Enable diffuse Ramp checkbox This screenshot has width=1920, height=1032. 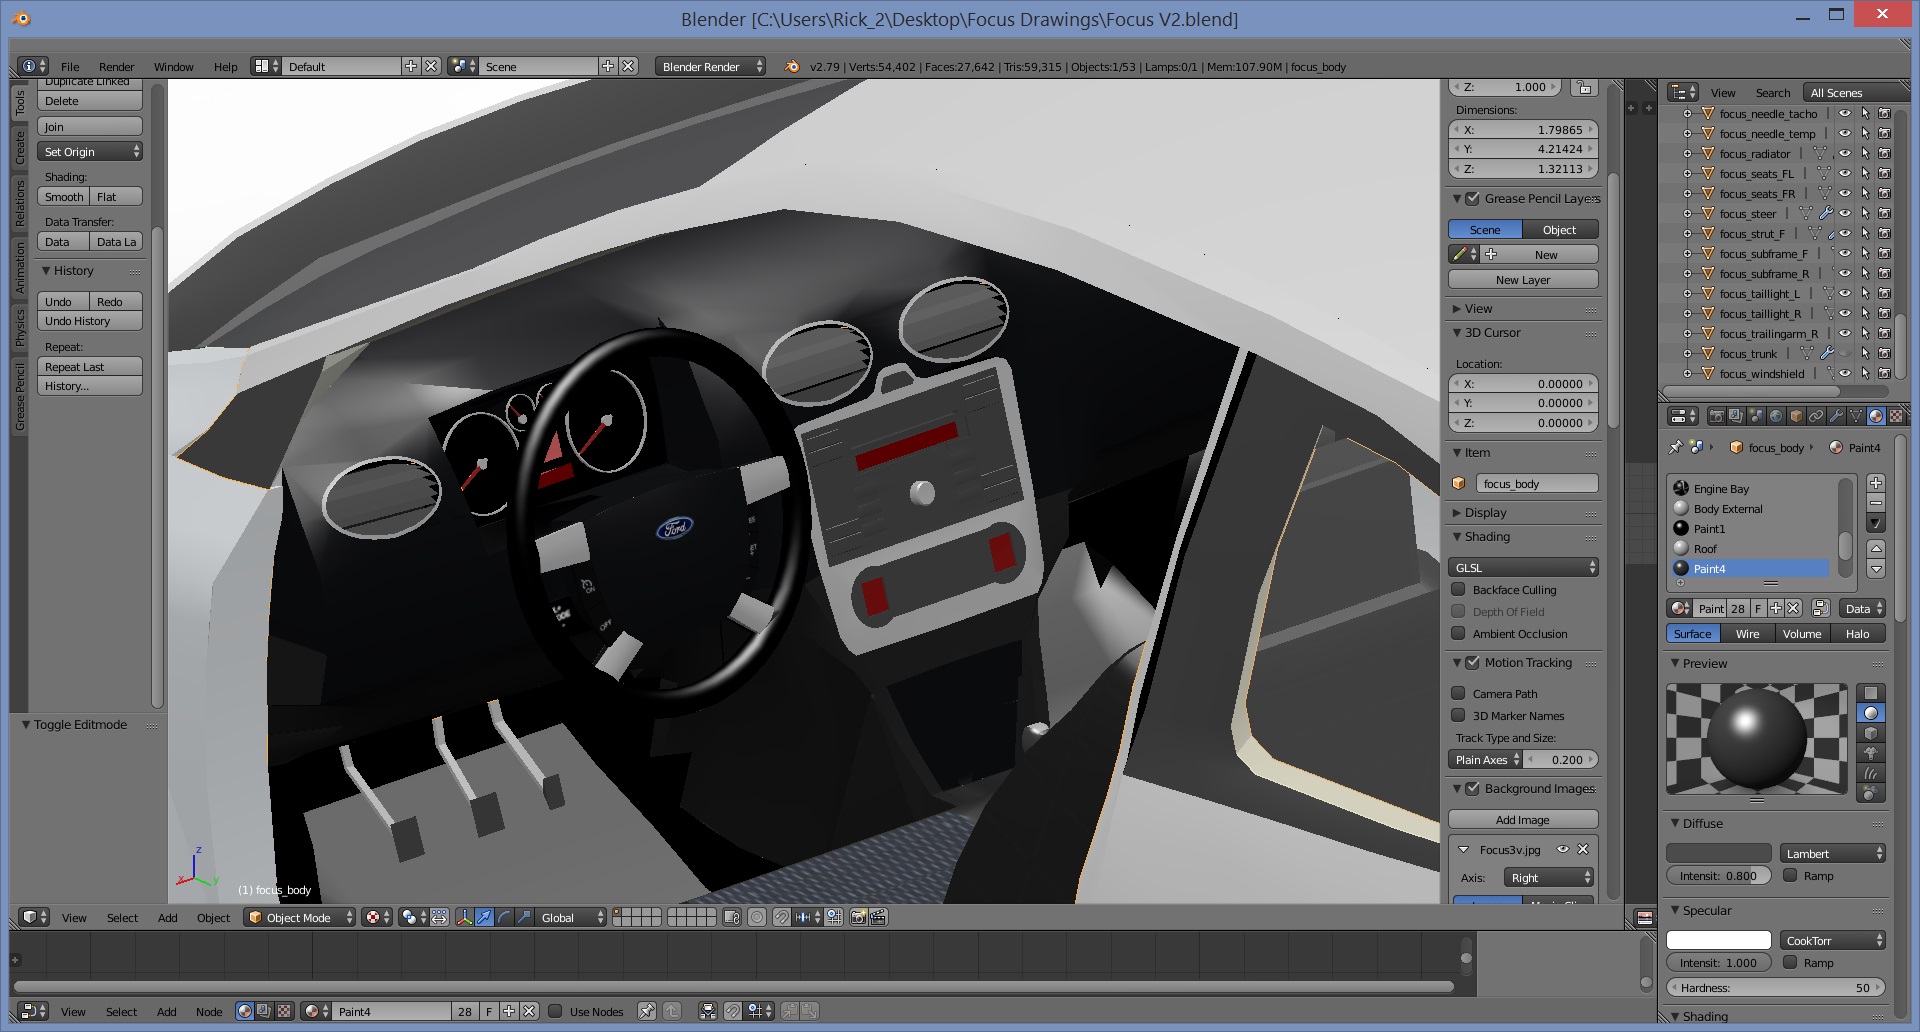pyautogui.click(x=1790, y=876)
